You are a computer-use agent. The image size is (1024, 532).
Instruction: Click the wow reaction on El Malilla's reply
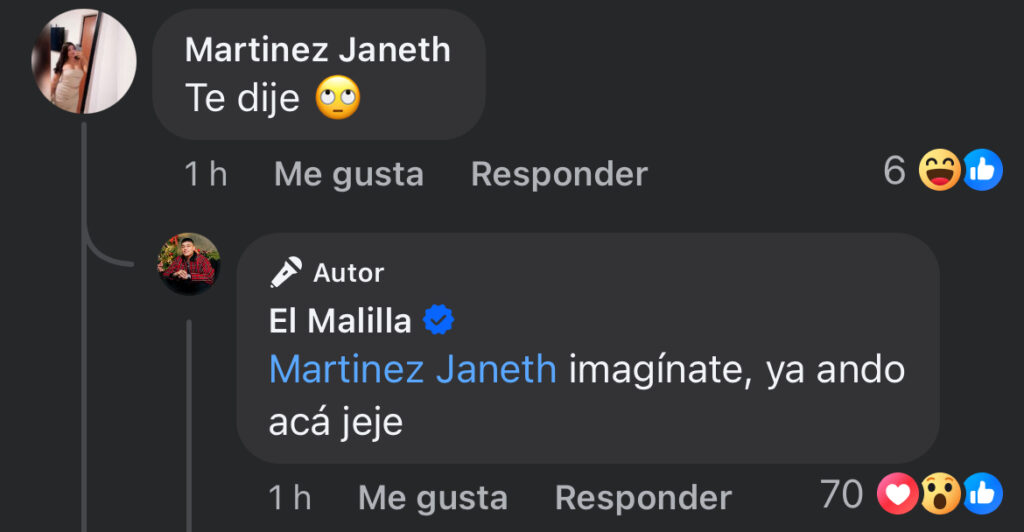coord(940,494)
